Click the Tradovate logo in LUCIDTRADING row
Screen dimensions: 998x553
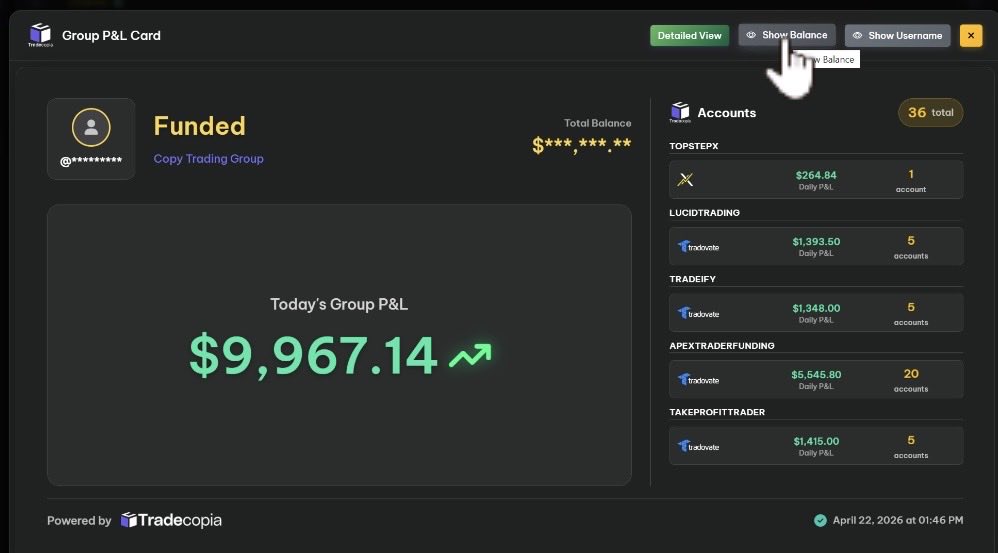point(698,247)
